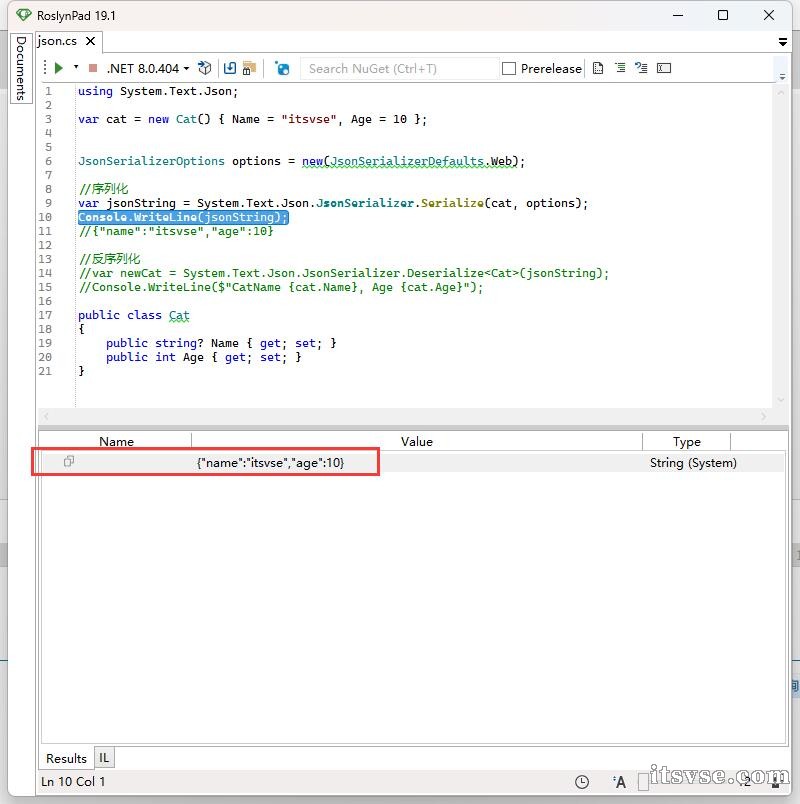Click the clock icon in status bar
The image size is (800, 804).
tap(582, 782)
